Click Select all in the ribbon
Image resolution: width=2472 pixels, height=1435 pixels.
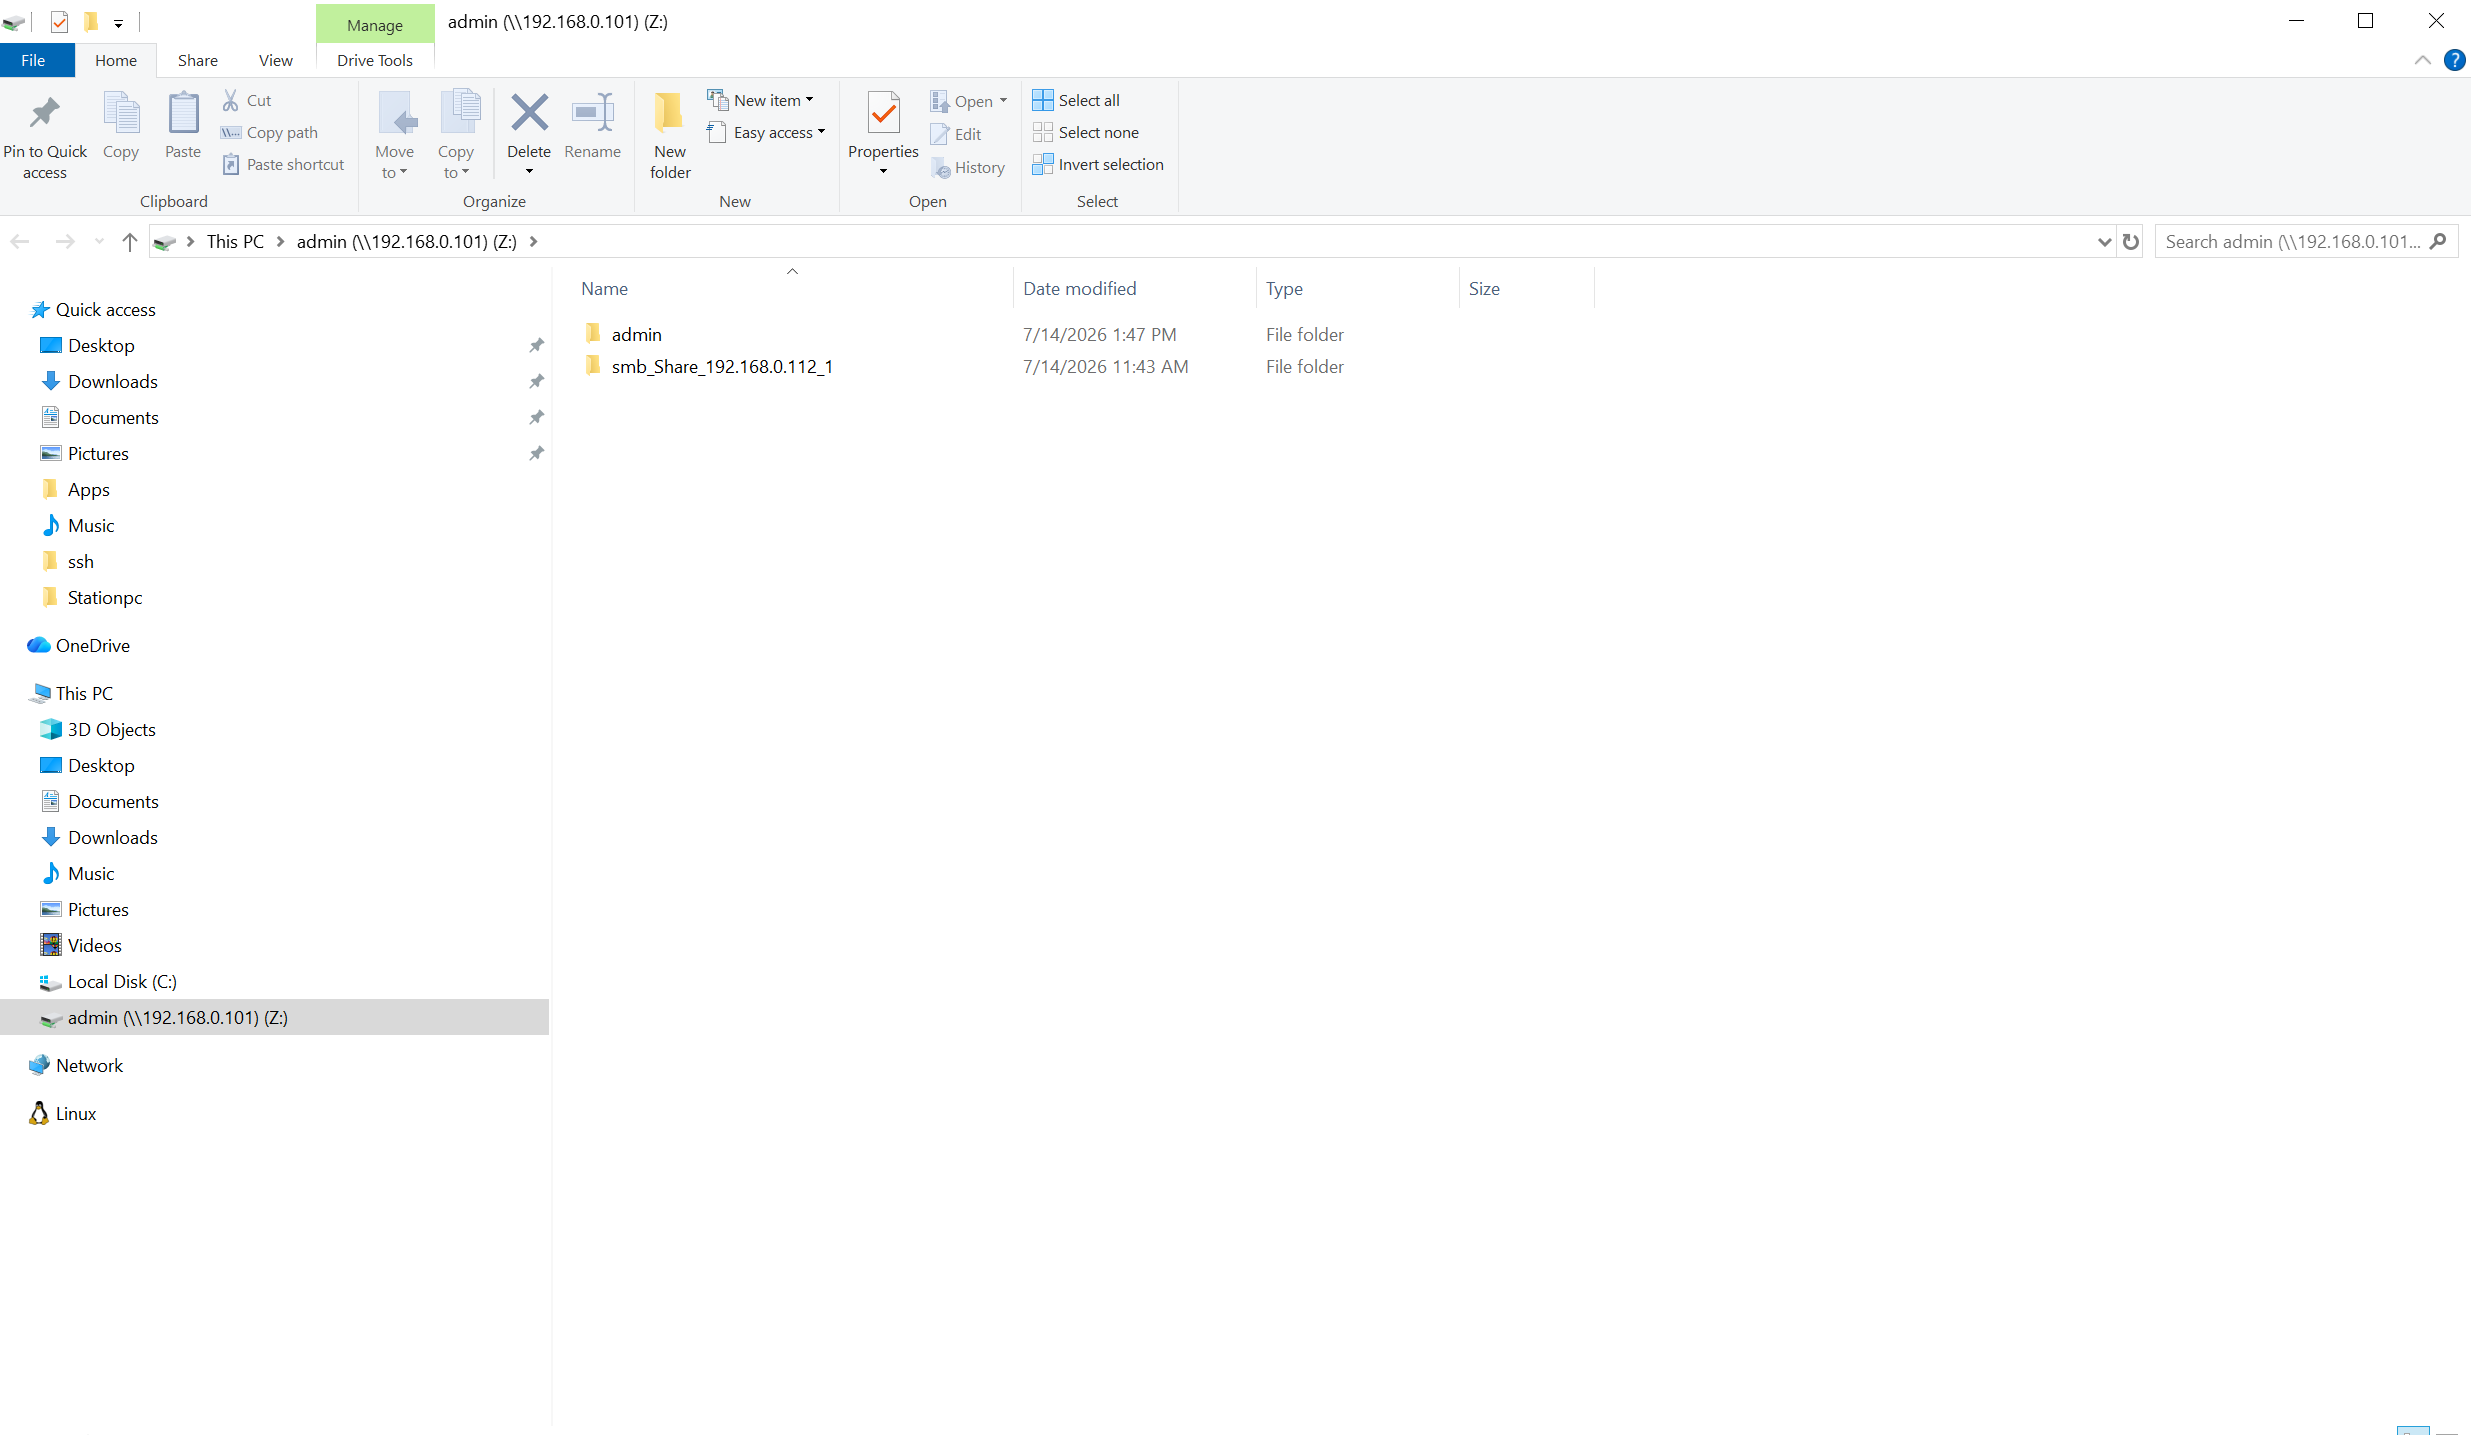pyautogui.click(x=1076, y=100)
